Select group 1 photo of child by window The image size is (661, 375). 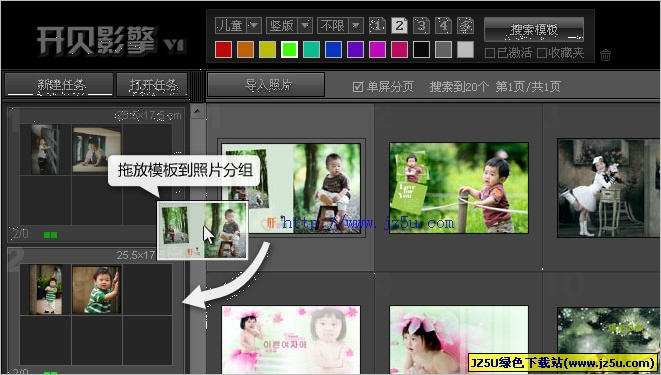coord(45,149)
